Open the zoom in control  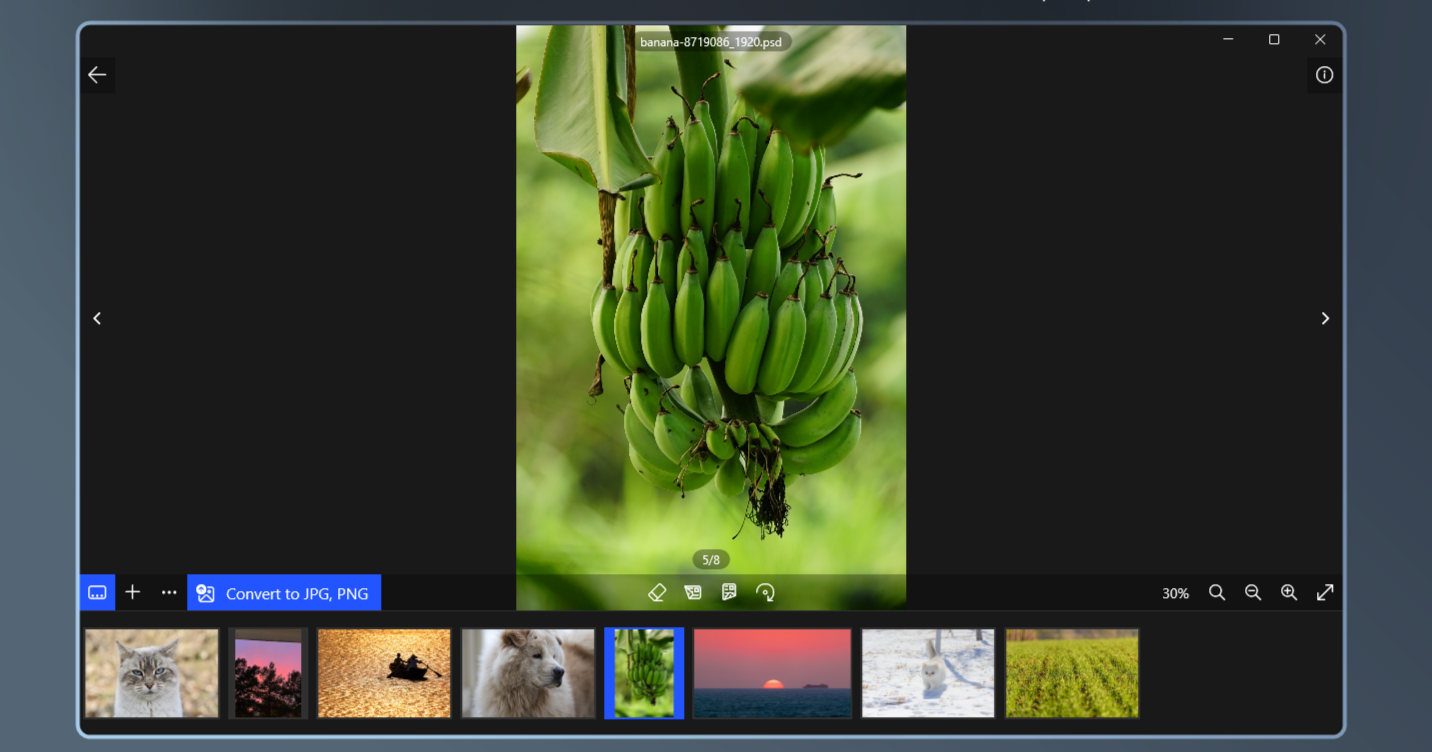click(x=1289, y=592)
